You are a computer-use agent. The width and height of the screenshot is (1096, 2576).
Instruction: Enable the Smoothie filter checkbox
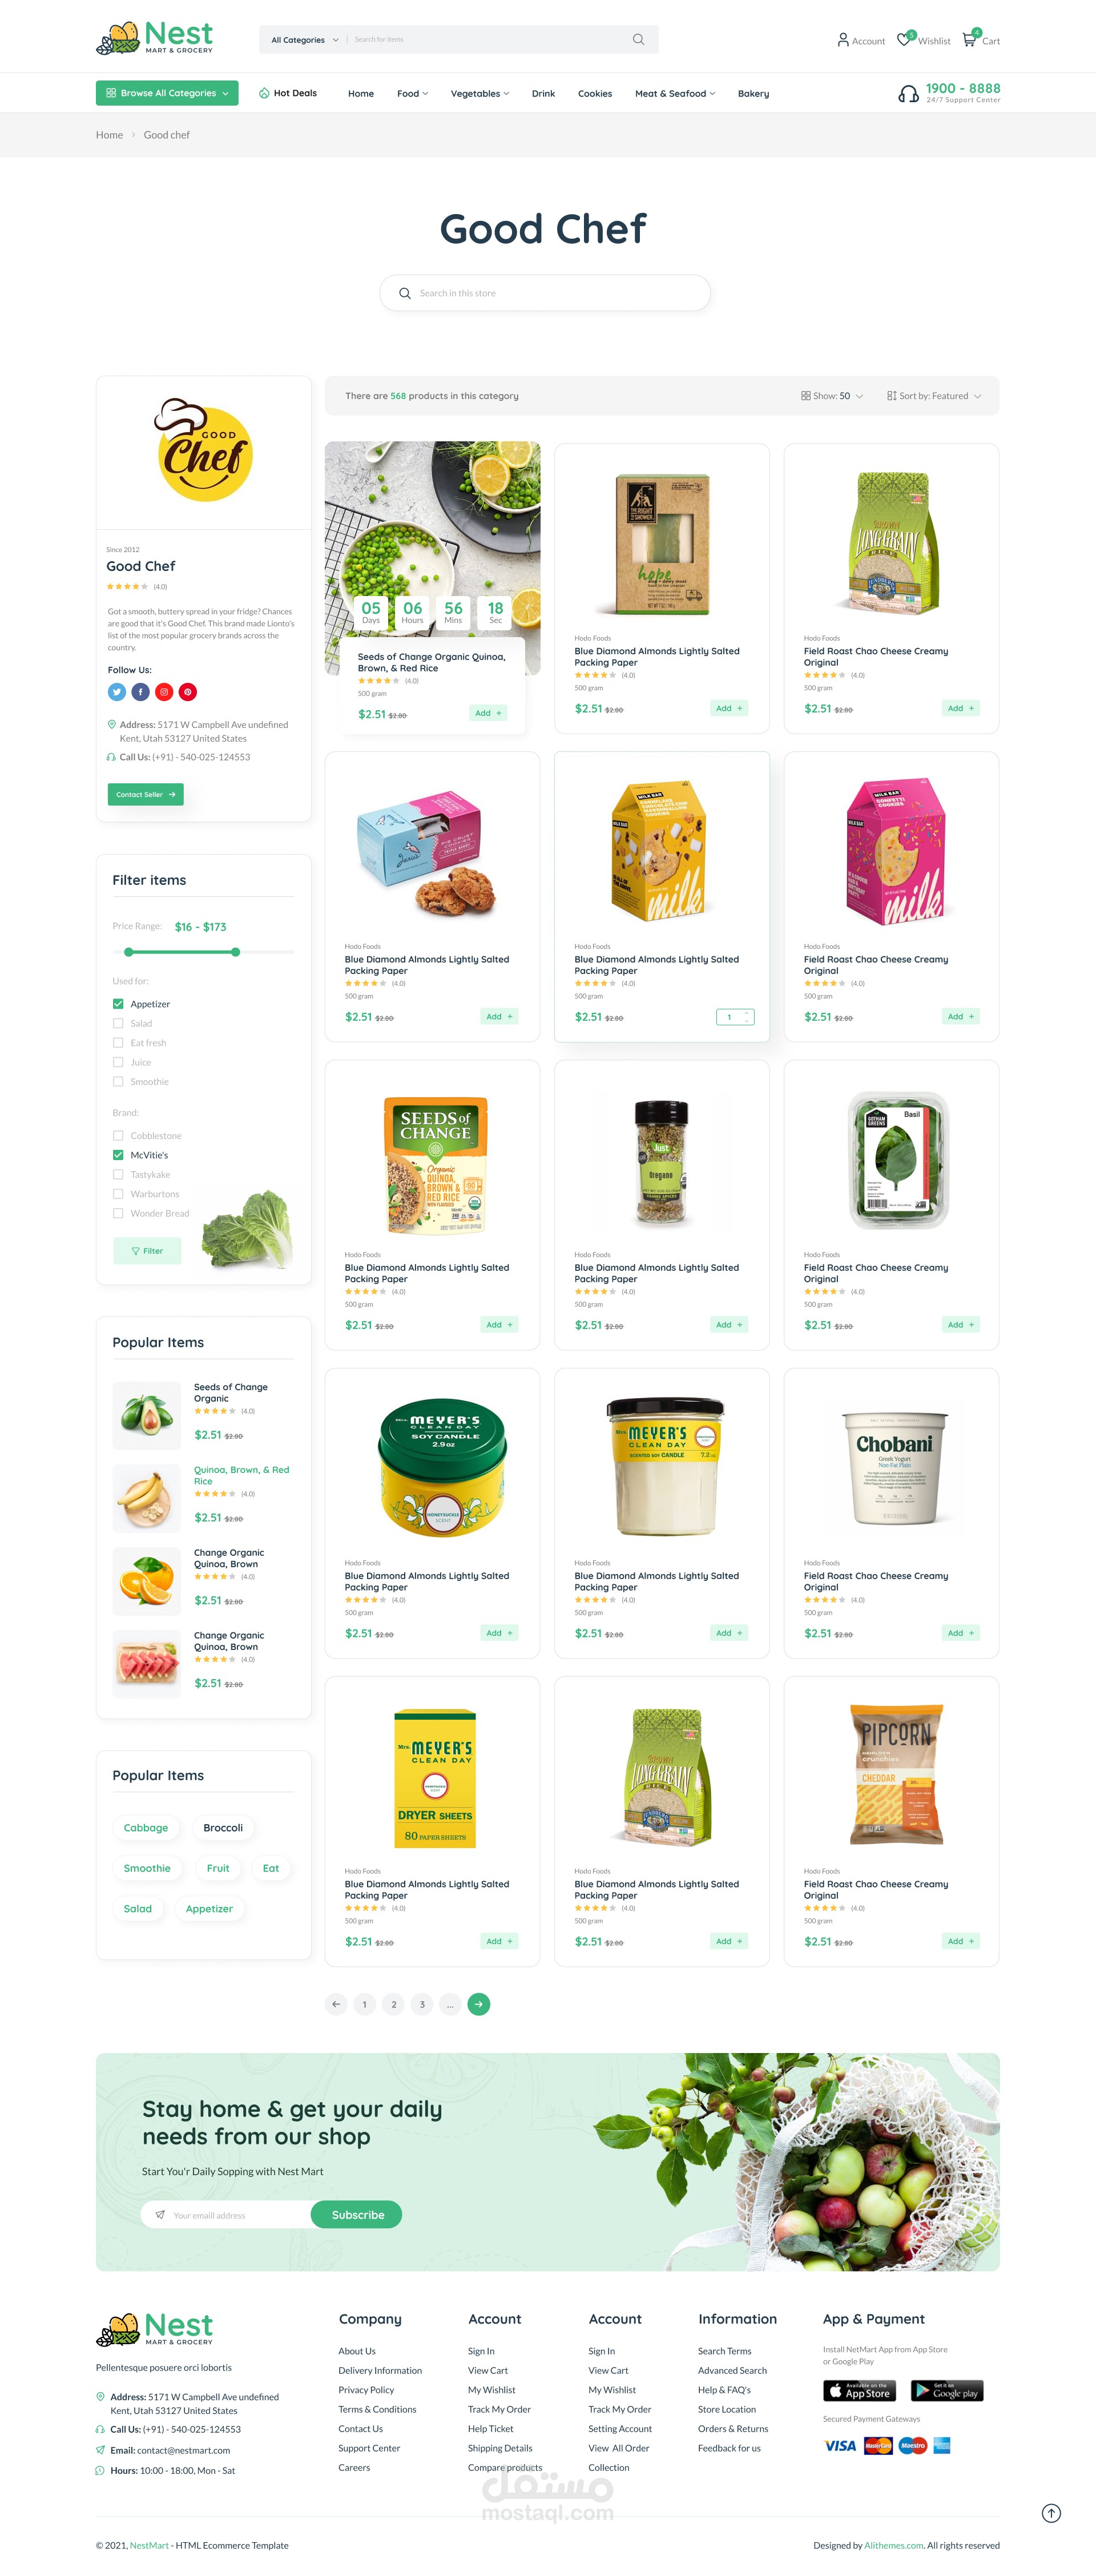(x=118, y=1082)
